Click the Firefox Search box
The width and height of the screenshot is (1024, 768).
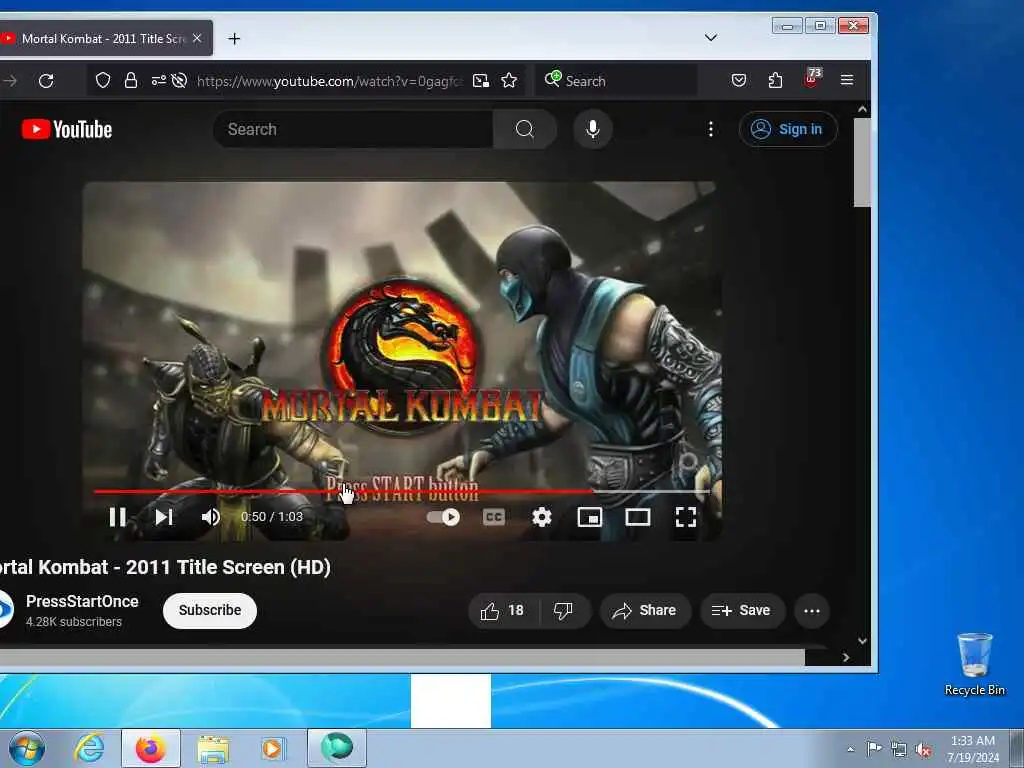[x=616, y=81]
